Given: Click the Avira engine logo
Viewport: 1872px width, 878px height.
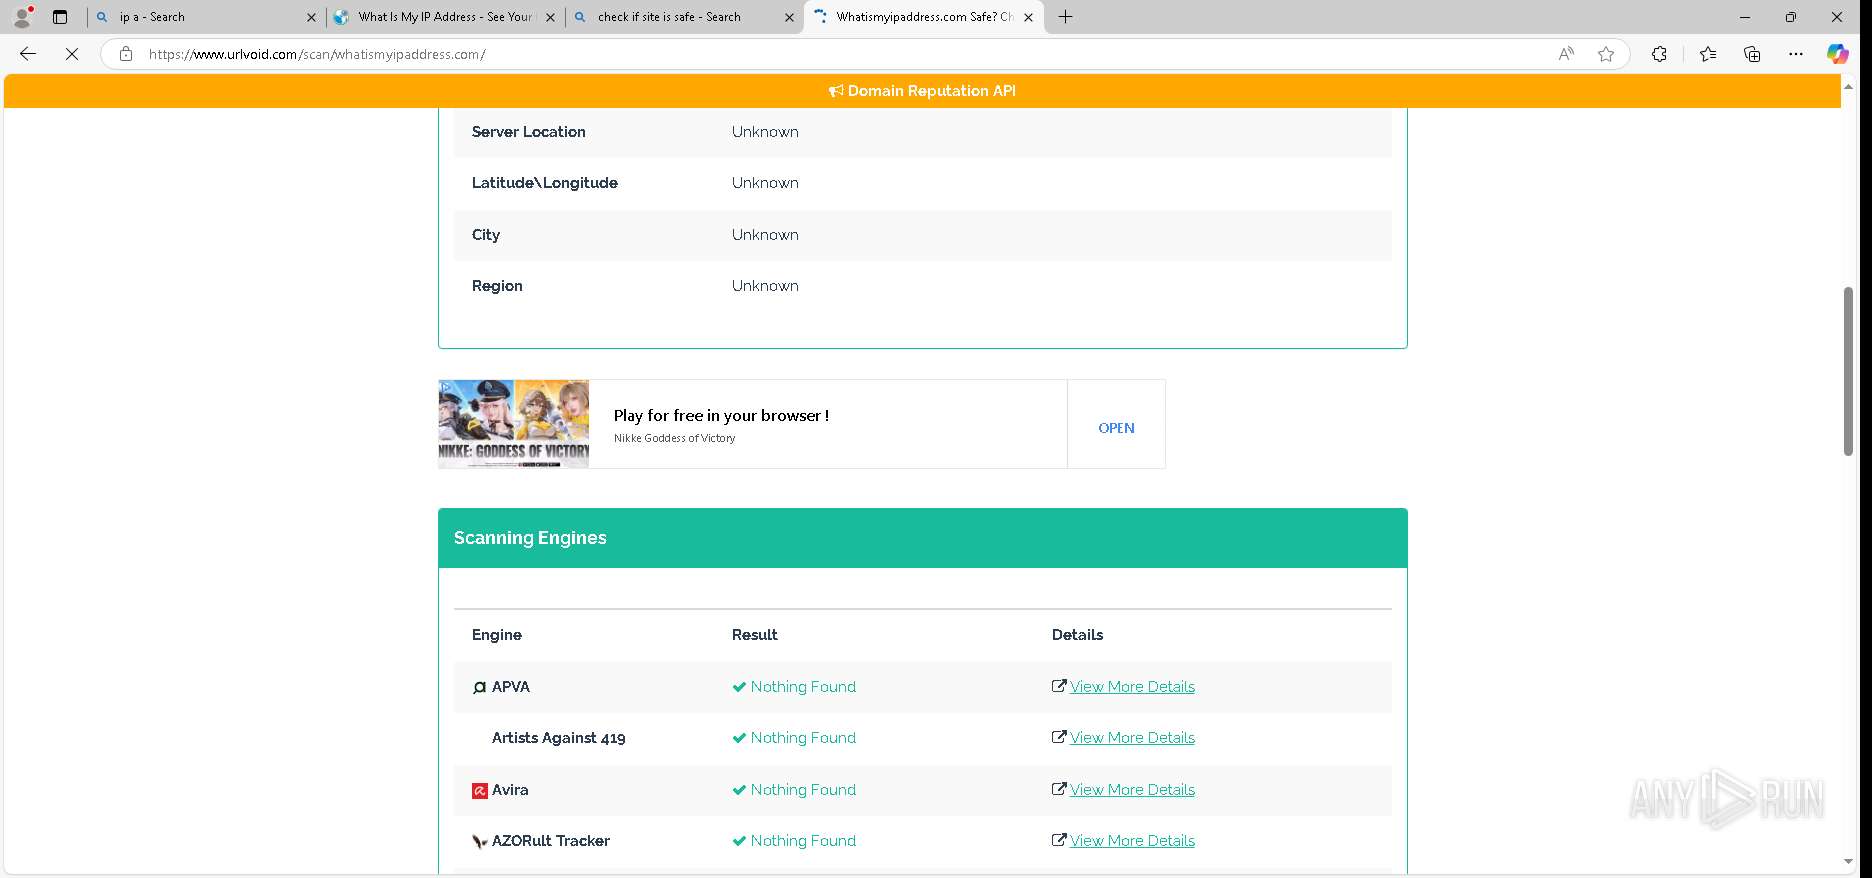Looking at the screenshot, I should [479, 790].
